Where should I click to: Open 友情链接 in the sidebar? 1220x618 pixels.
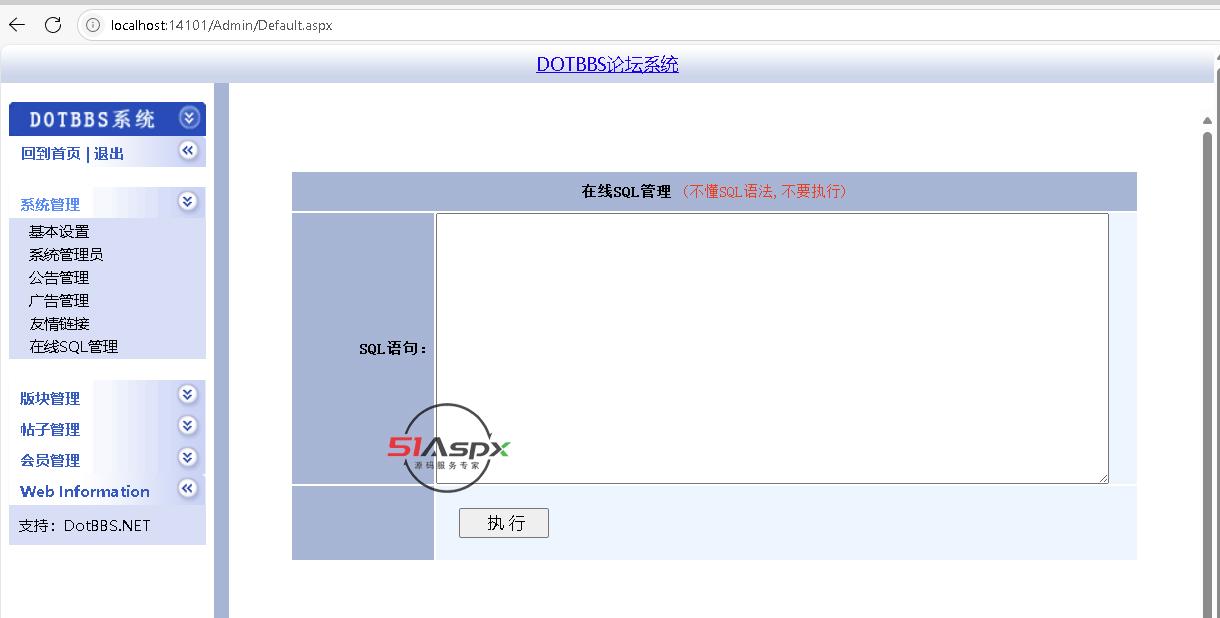coord(59,323)
